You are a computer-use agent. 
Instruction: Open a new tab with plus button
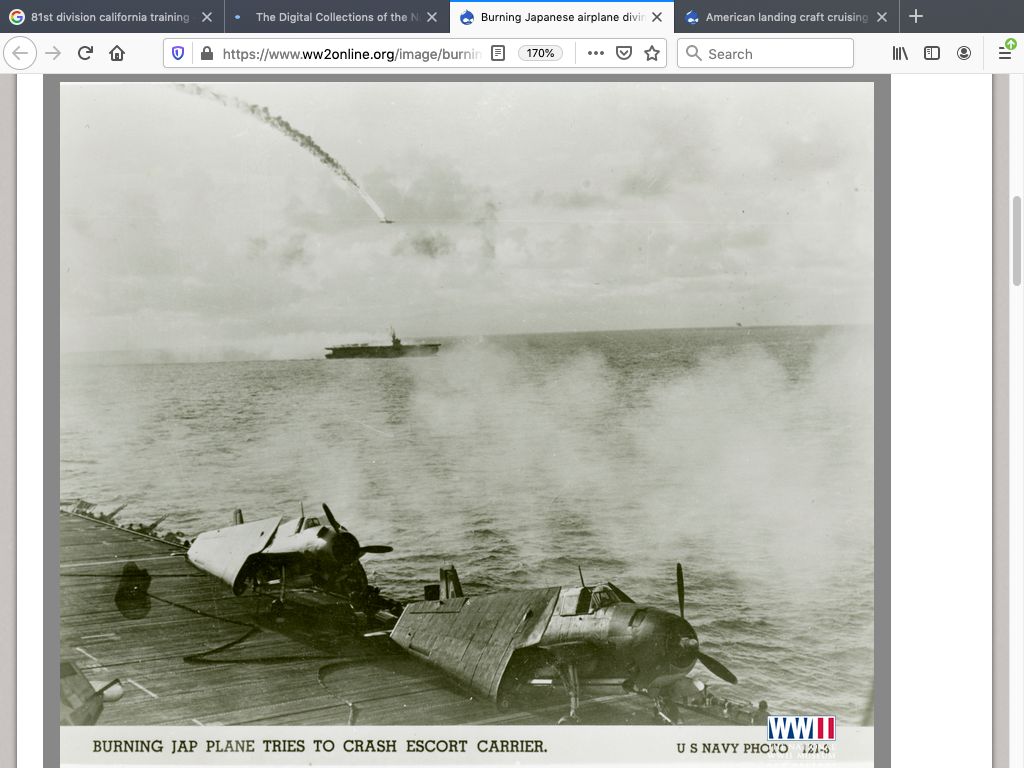click(916, 17)
